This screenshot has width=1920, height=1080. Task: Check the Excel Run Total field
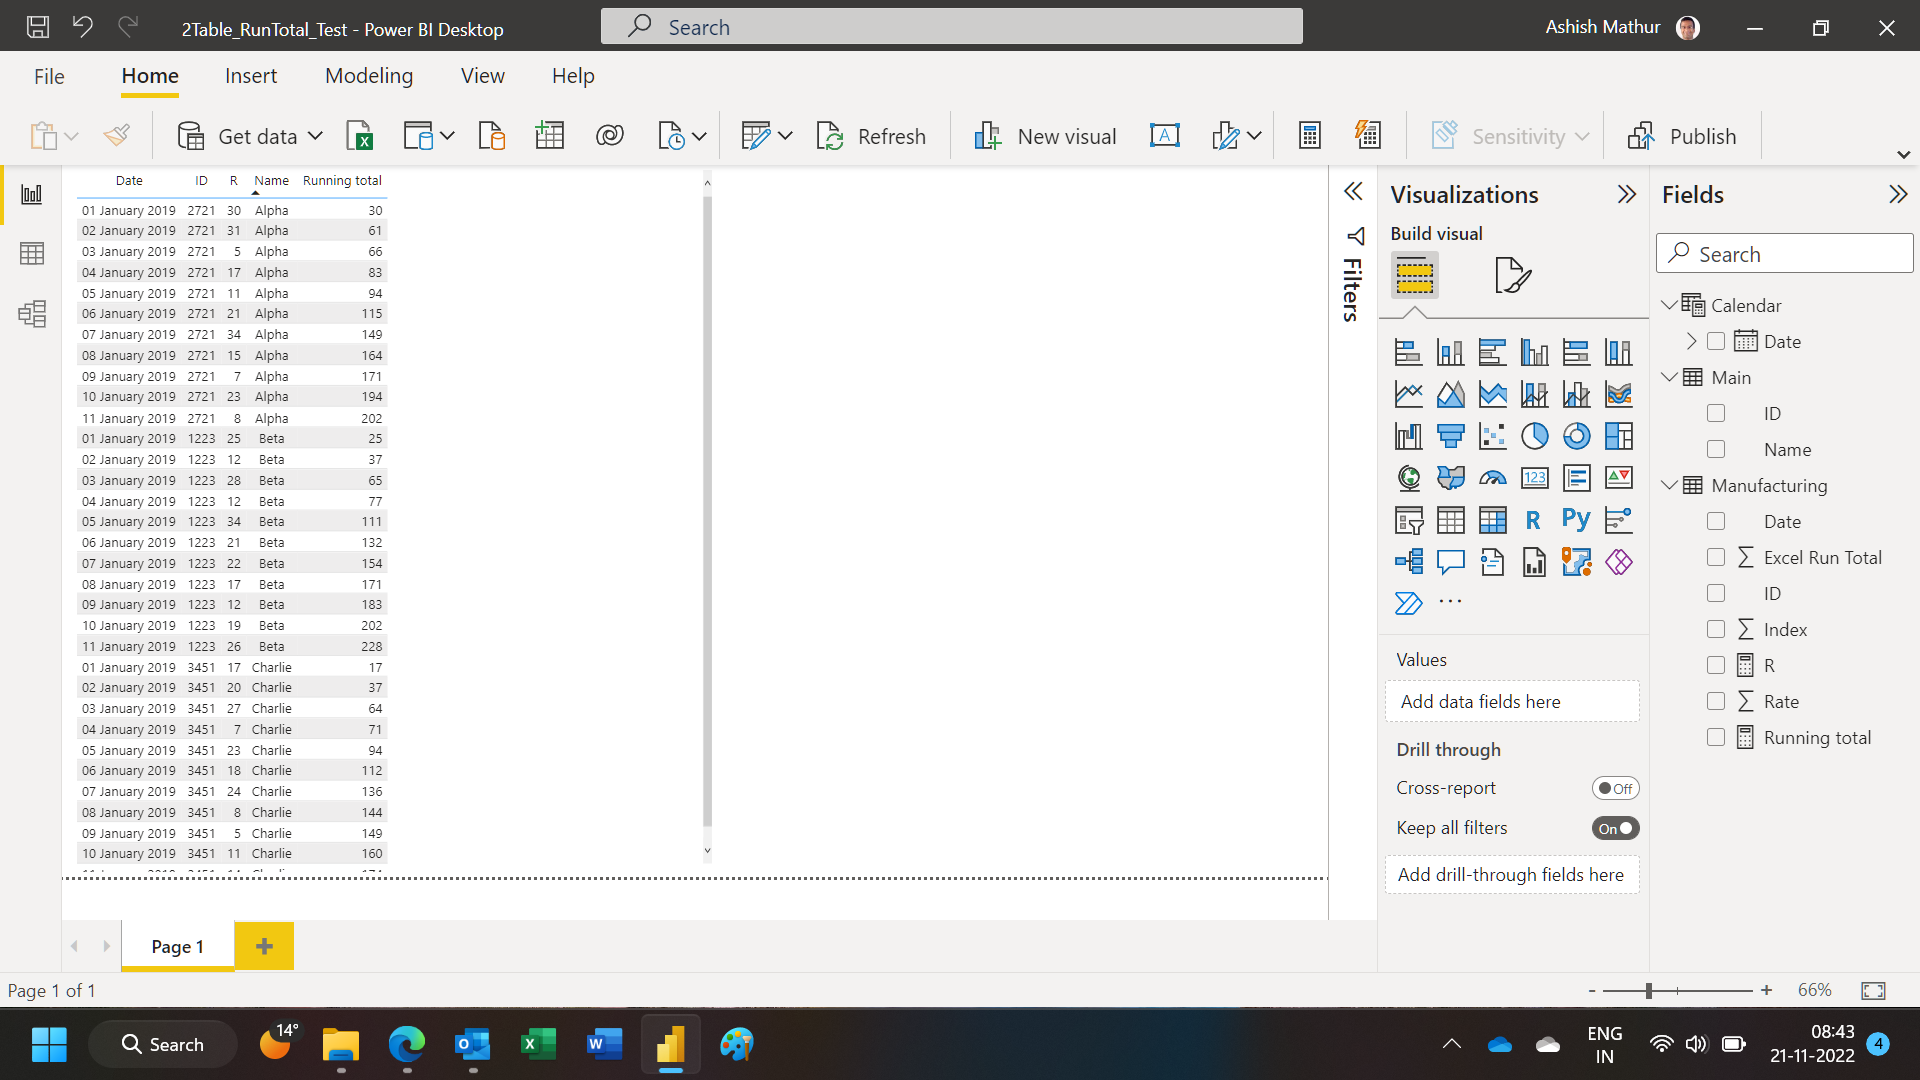[1716, 557]
